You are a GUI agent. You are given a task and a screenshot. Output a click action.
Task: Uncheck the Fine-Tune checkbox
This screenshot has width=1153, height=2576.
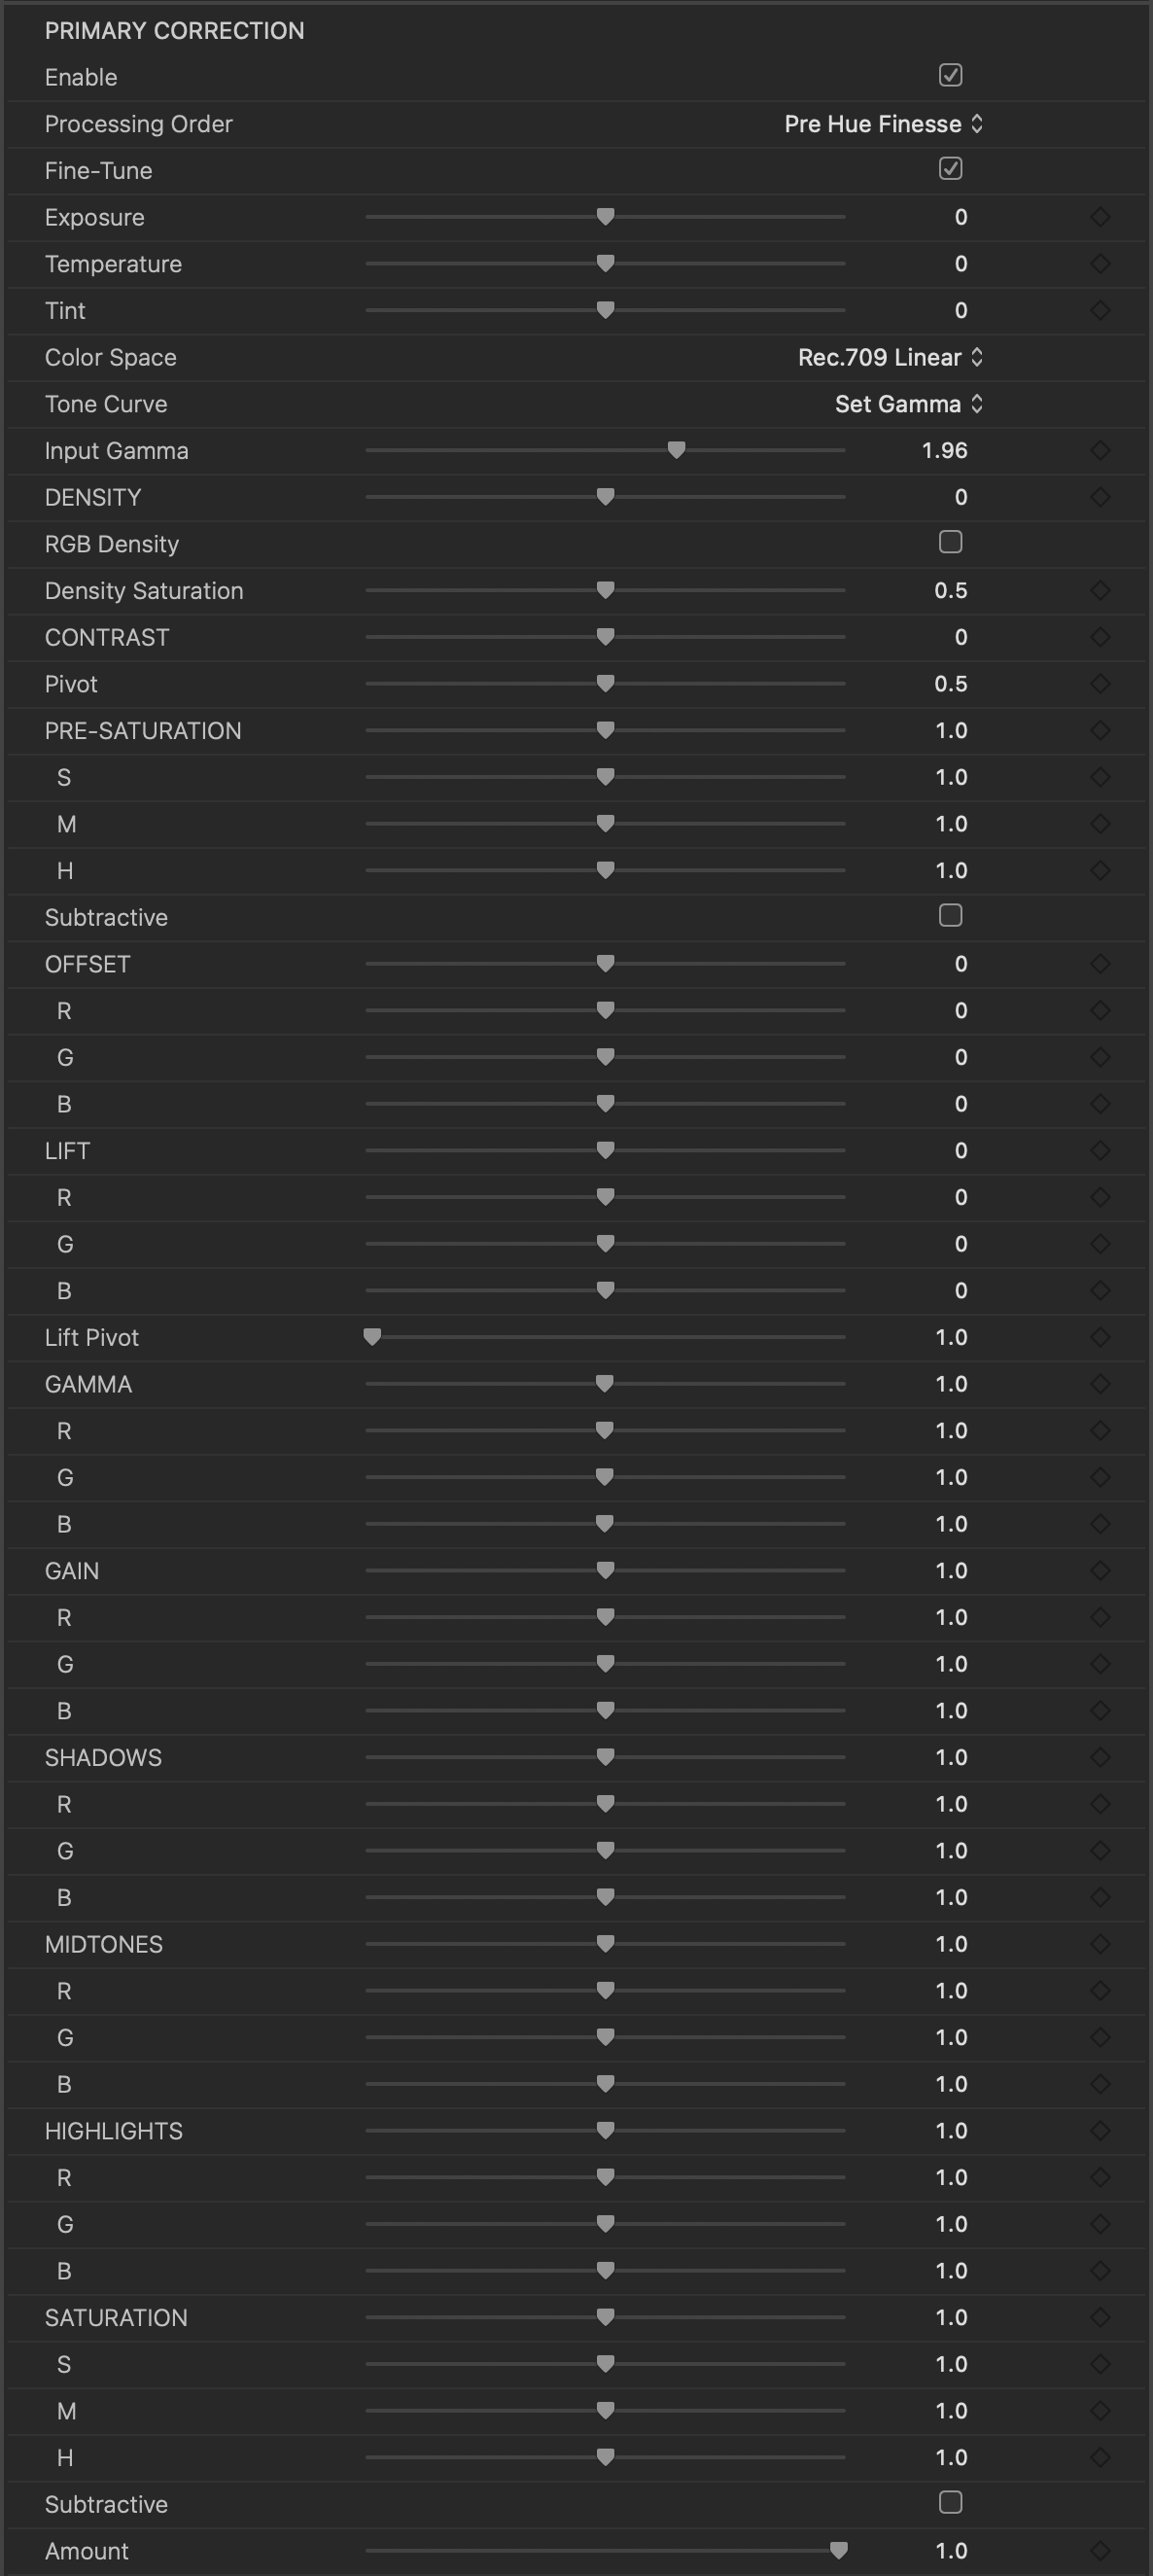(950, 169)
